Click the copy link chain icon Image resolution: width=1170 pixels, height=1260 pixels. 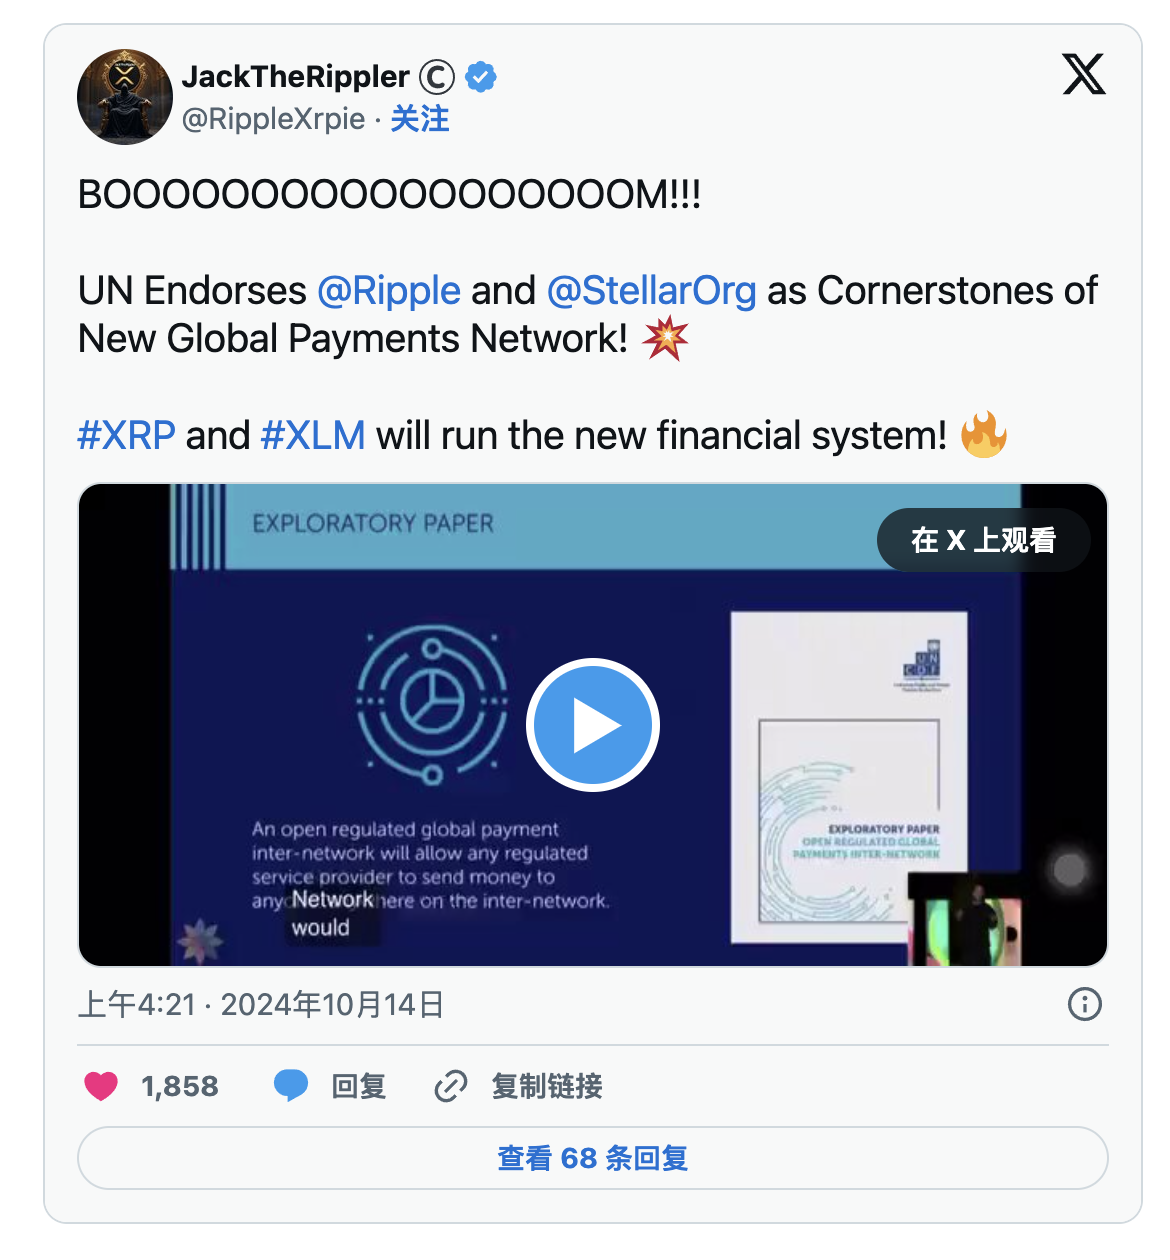[451, 1086]
